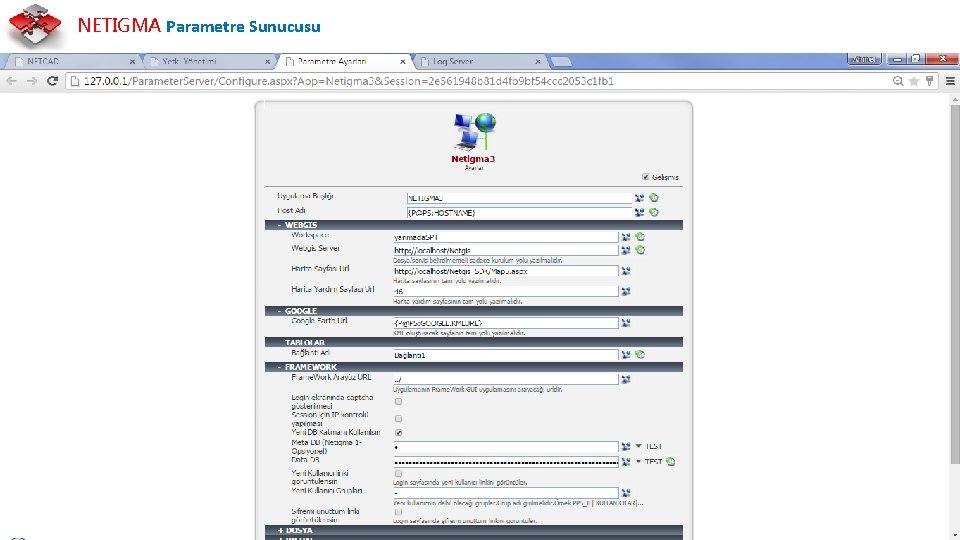Click the blue users icon on Bağlantı Adı row
This screenshot has width=960, height=540.
coord(626,354)
